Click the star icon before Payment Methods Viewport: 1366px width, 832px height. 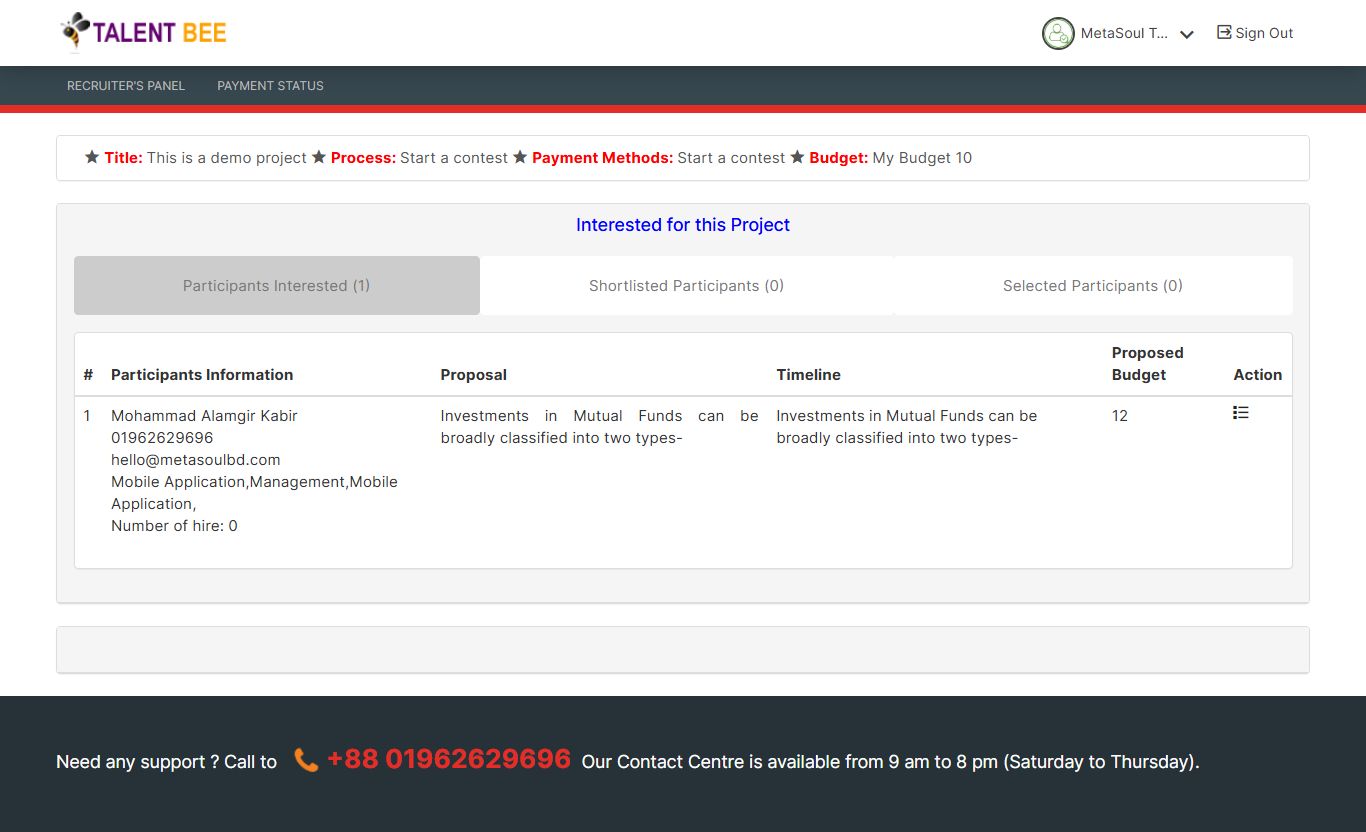point(520,158)
